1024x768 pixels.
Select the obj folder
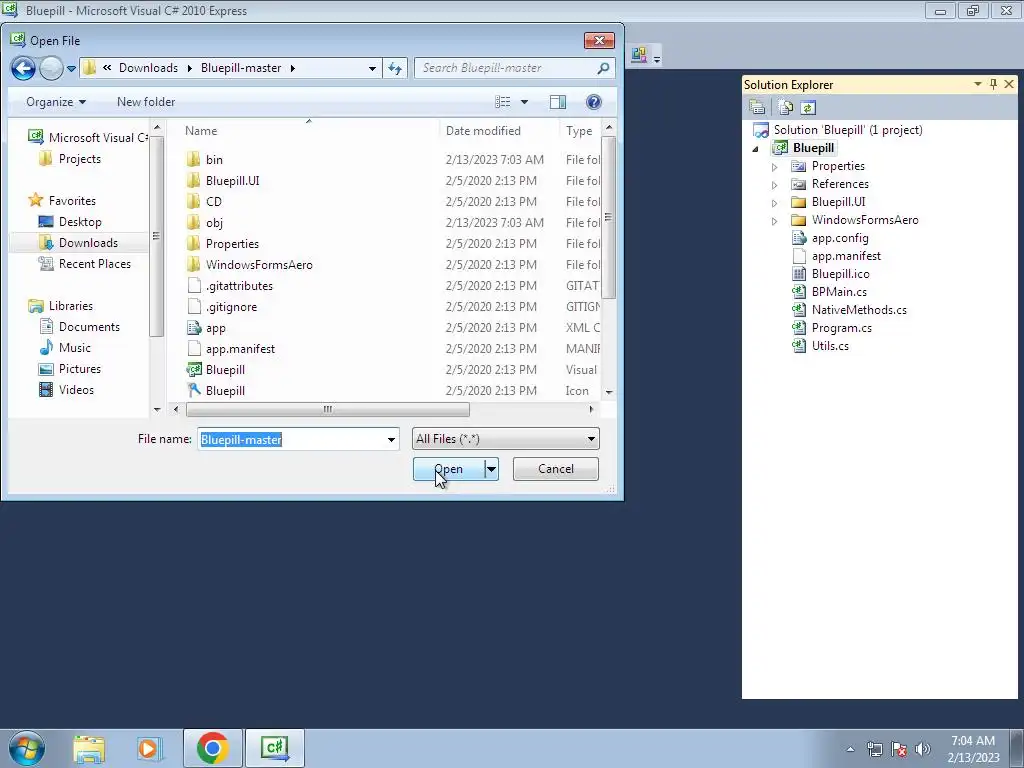pos(205,223)
